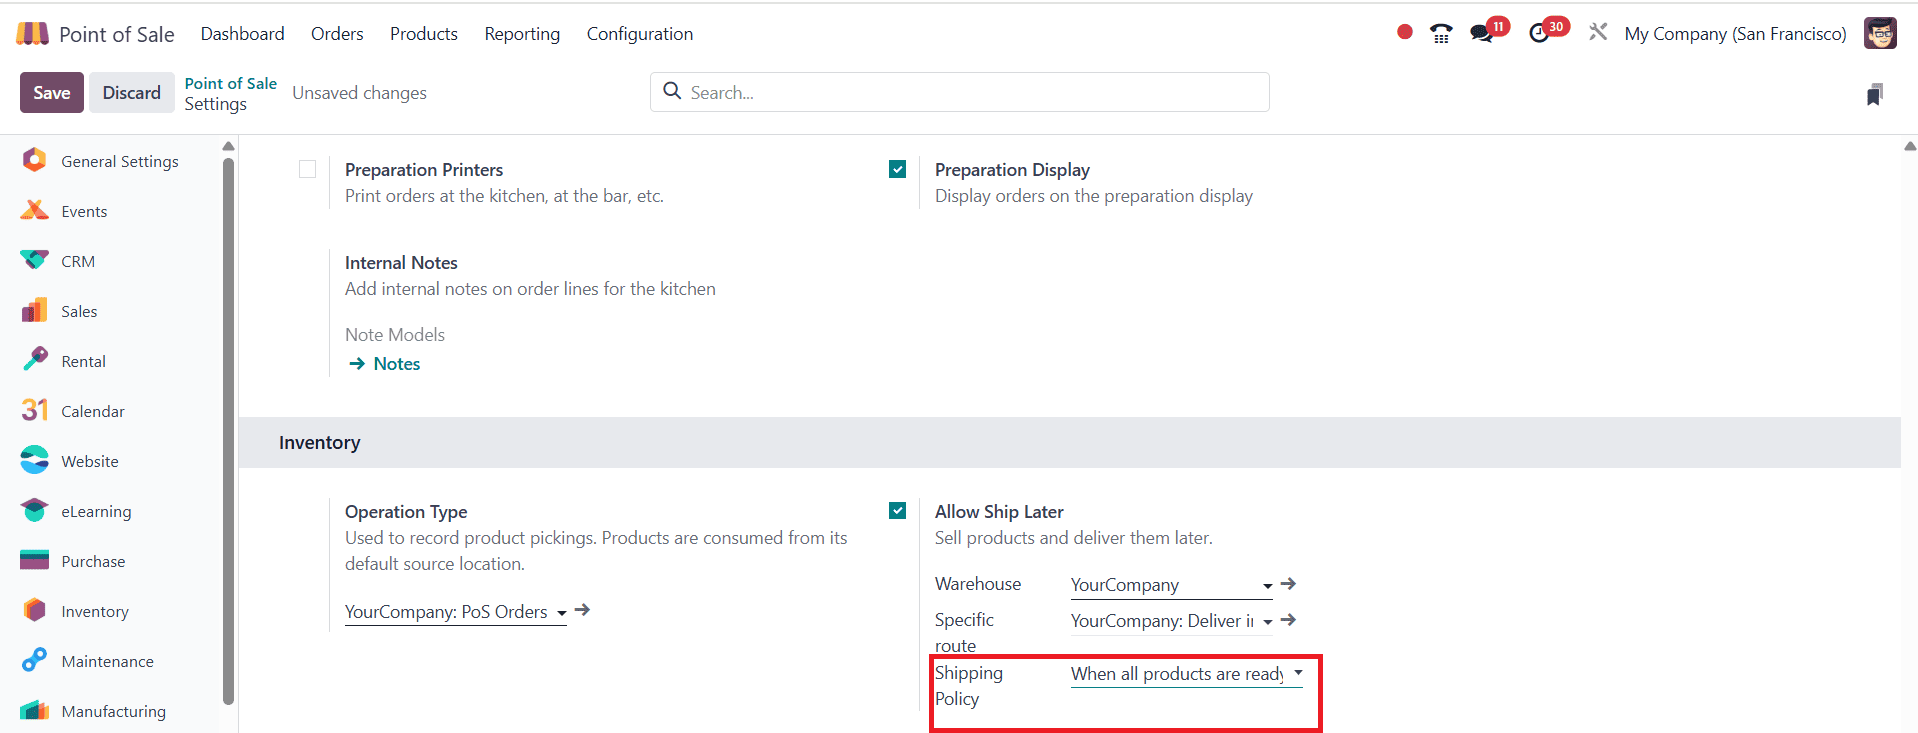1918x733 pixels.
Task: Open the Configuration menu
Action: tap(640, 34)
